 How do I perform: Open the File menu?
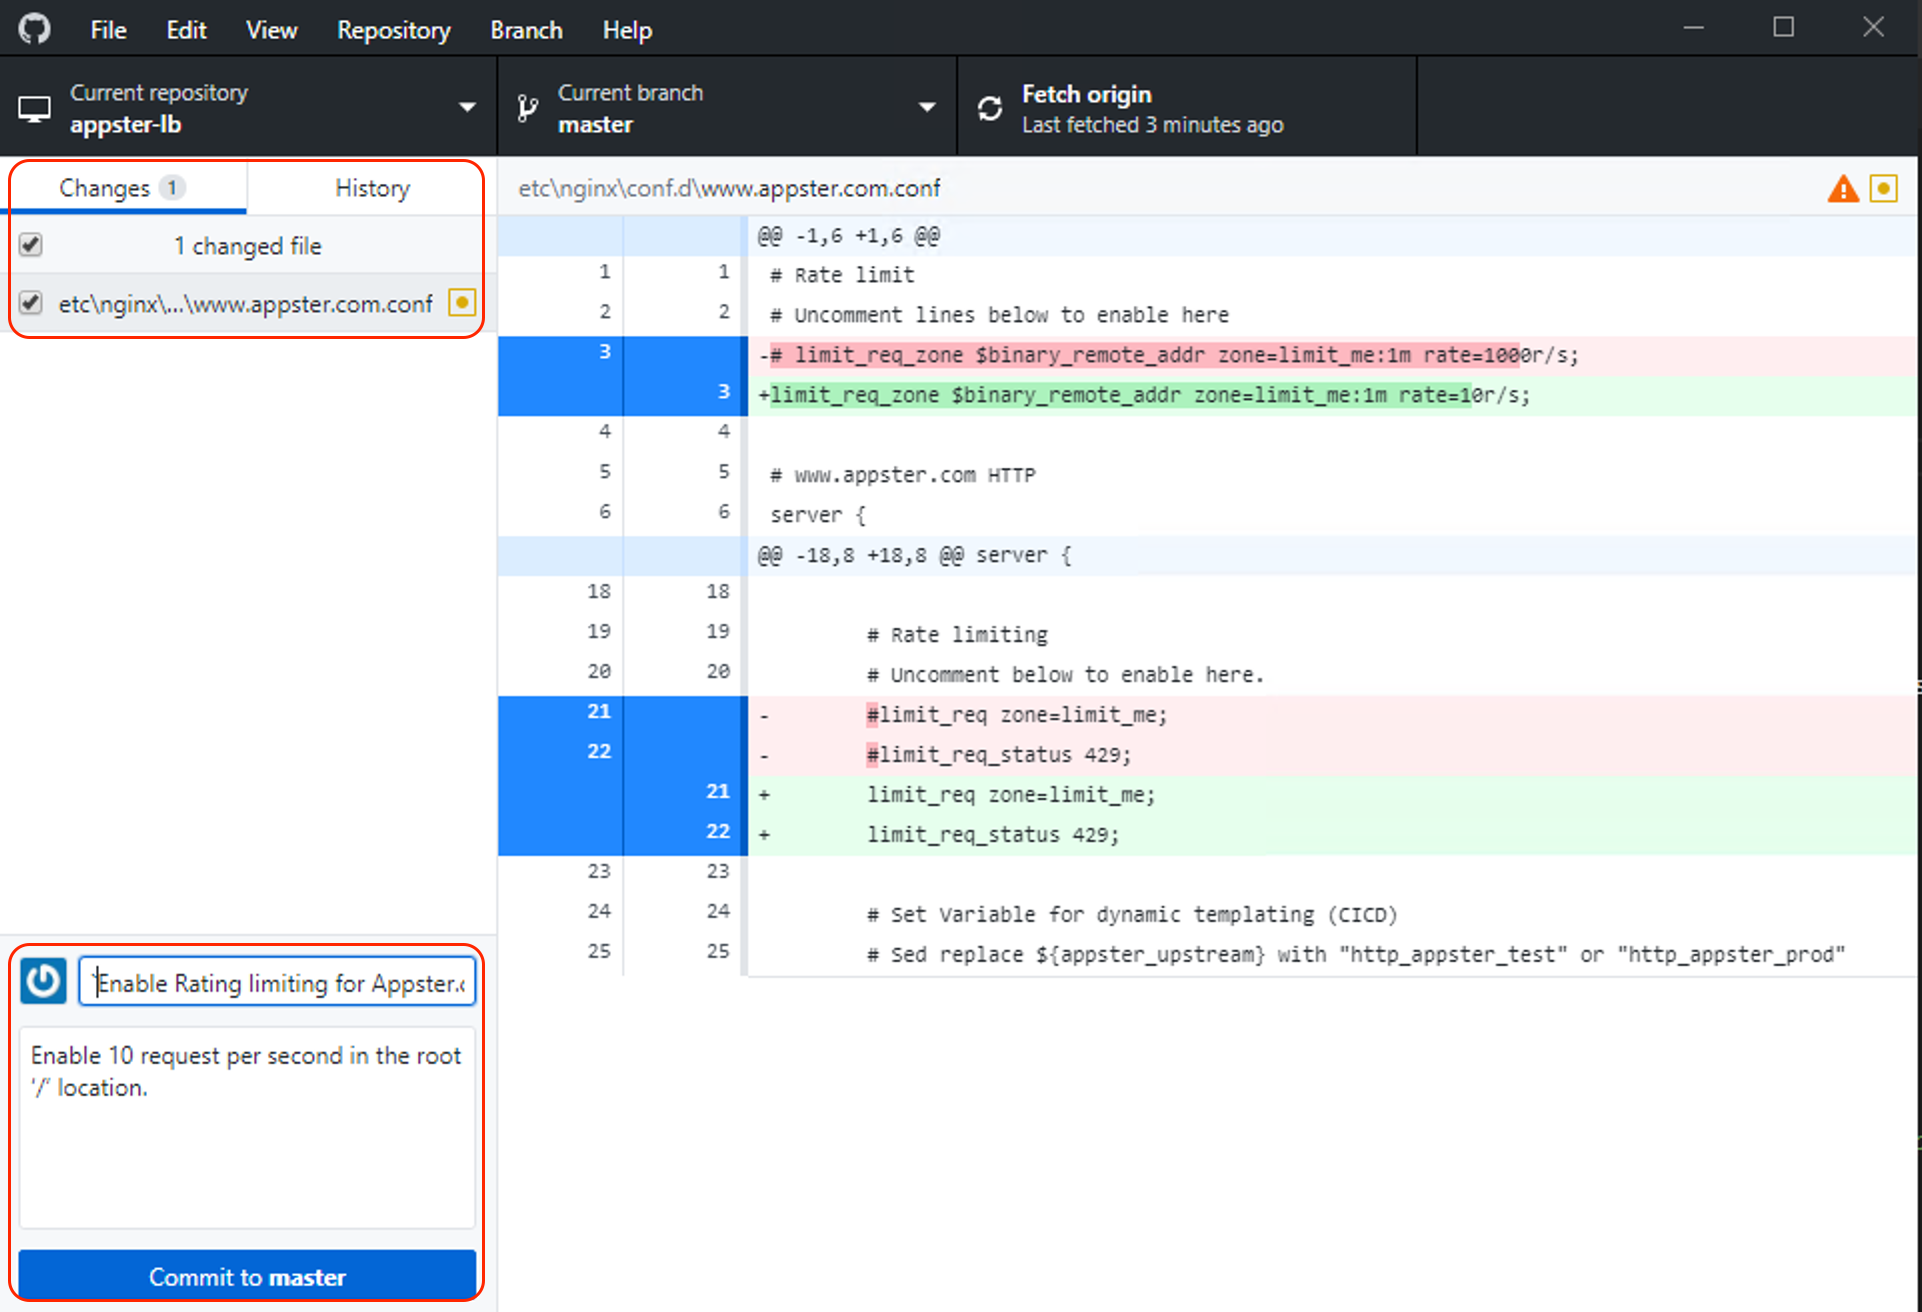tap(108, 30)
